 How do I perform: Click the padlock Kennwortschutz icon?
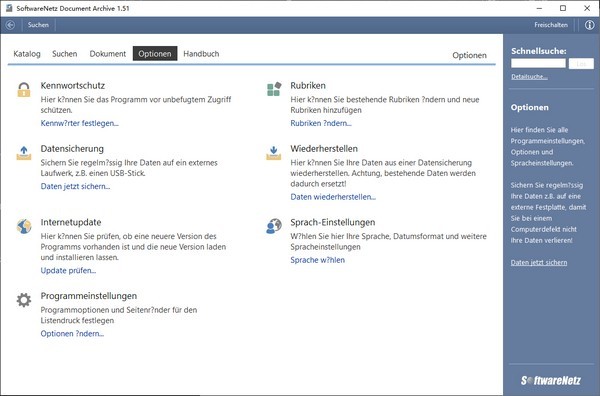(24, 90)
